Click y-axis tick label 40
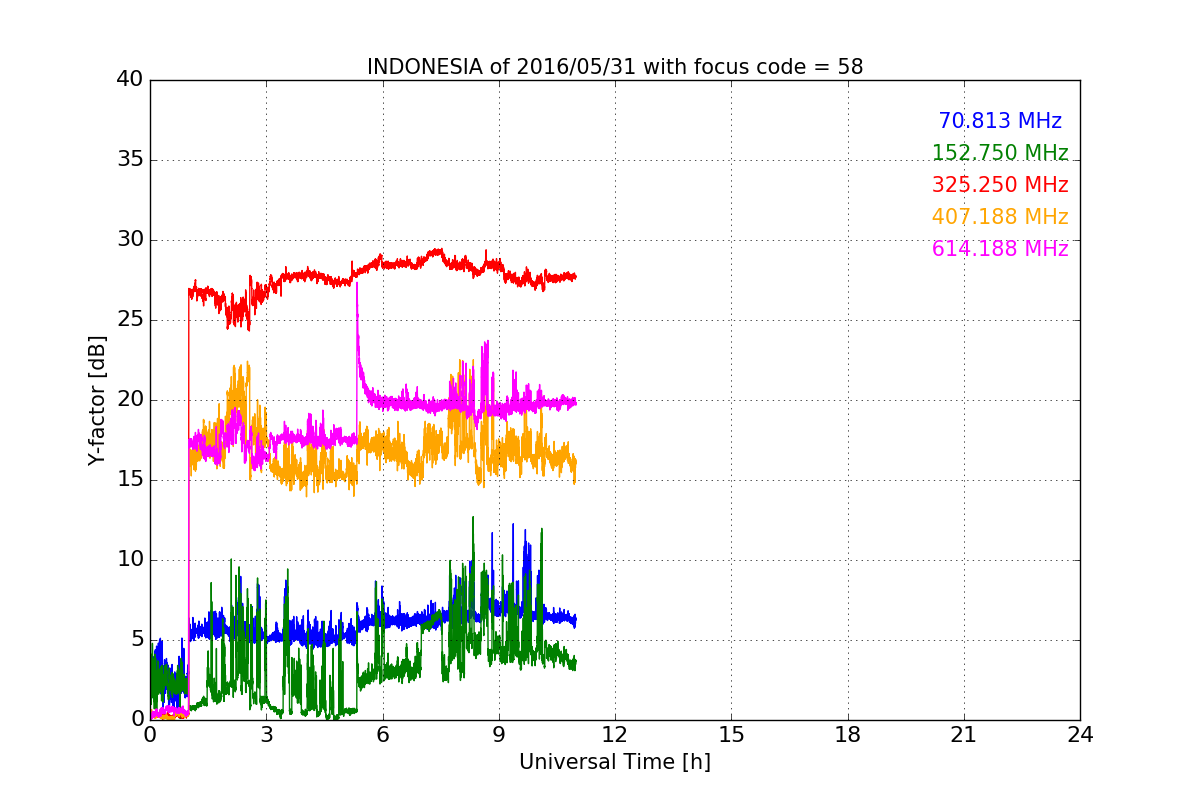 pyautogui.click(x=130, y=80)
